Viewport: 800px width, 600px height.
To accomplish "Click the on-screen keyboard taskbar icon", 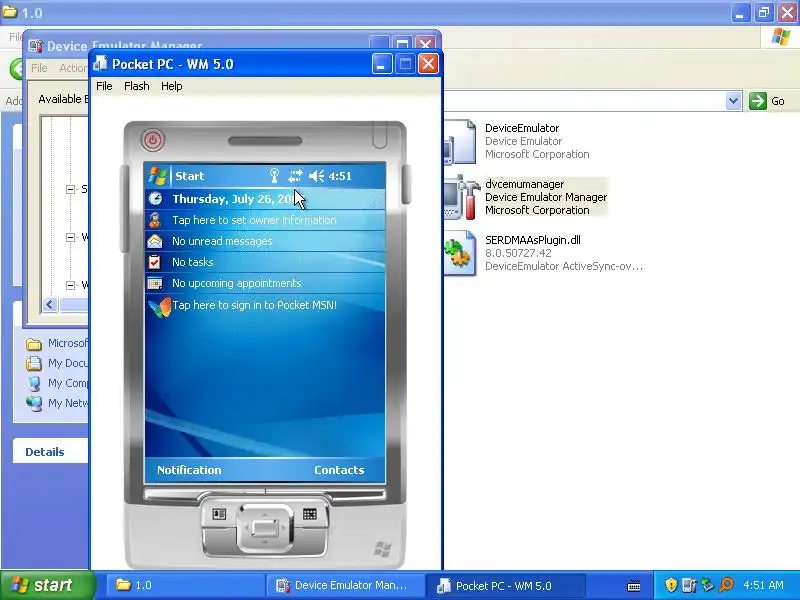I will [x=634, y=585].
